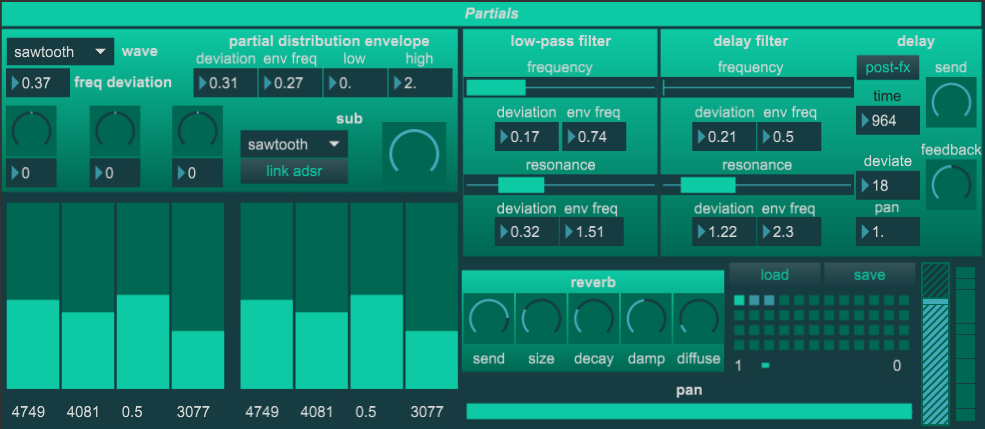Select the first lit preset slot
The image size is (985, 429).
739,300
